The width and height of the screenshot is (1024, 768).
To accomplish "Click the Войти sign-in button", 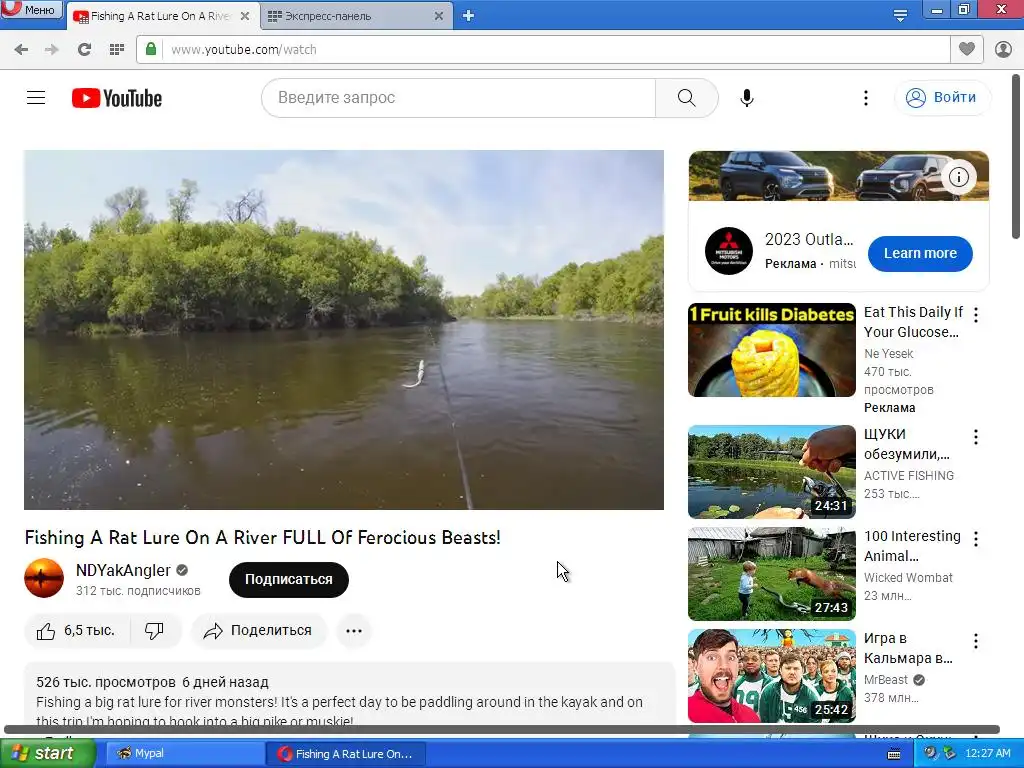I will [x=942, y=98].
